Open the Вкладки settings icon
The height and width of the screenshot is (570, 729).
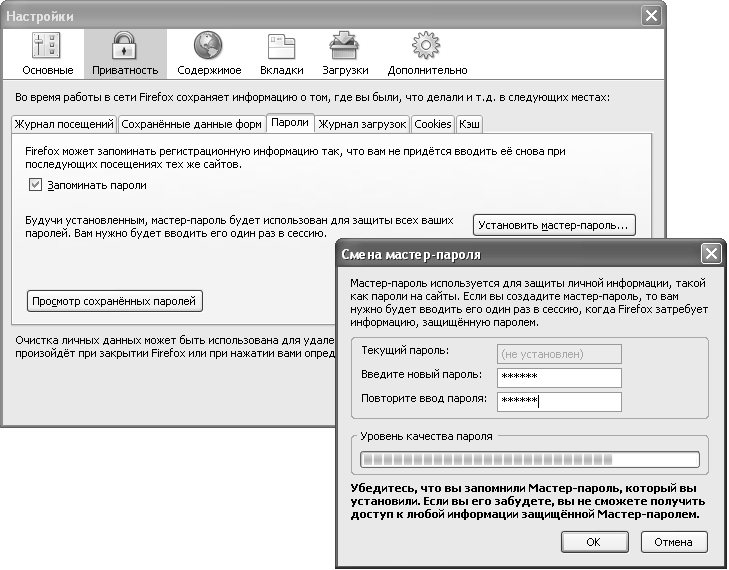click(x=280, y=47)
